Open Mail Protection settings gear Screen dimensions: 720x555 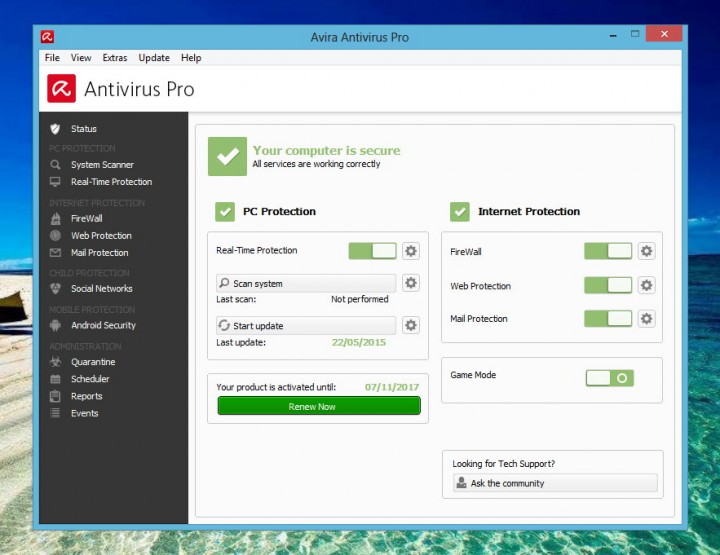[647, 319]
